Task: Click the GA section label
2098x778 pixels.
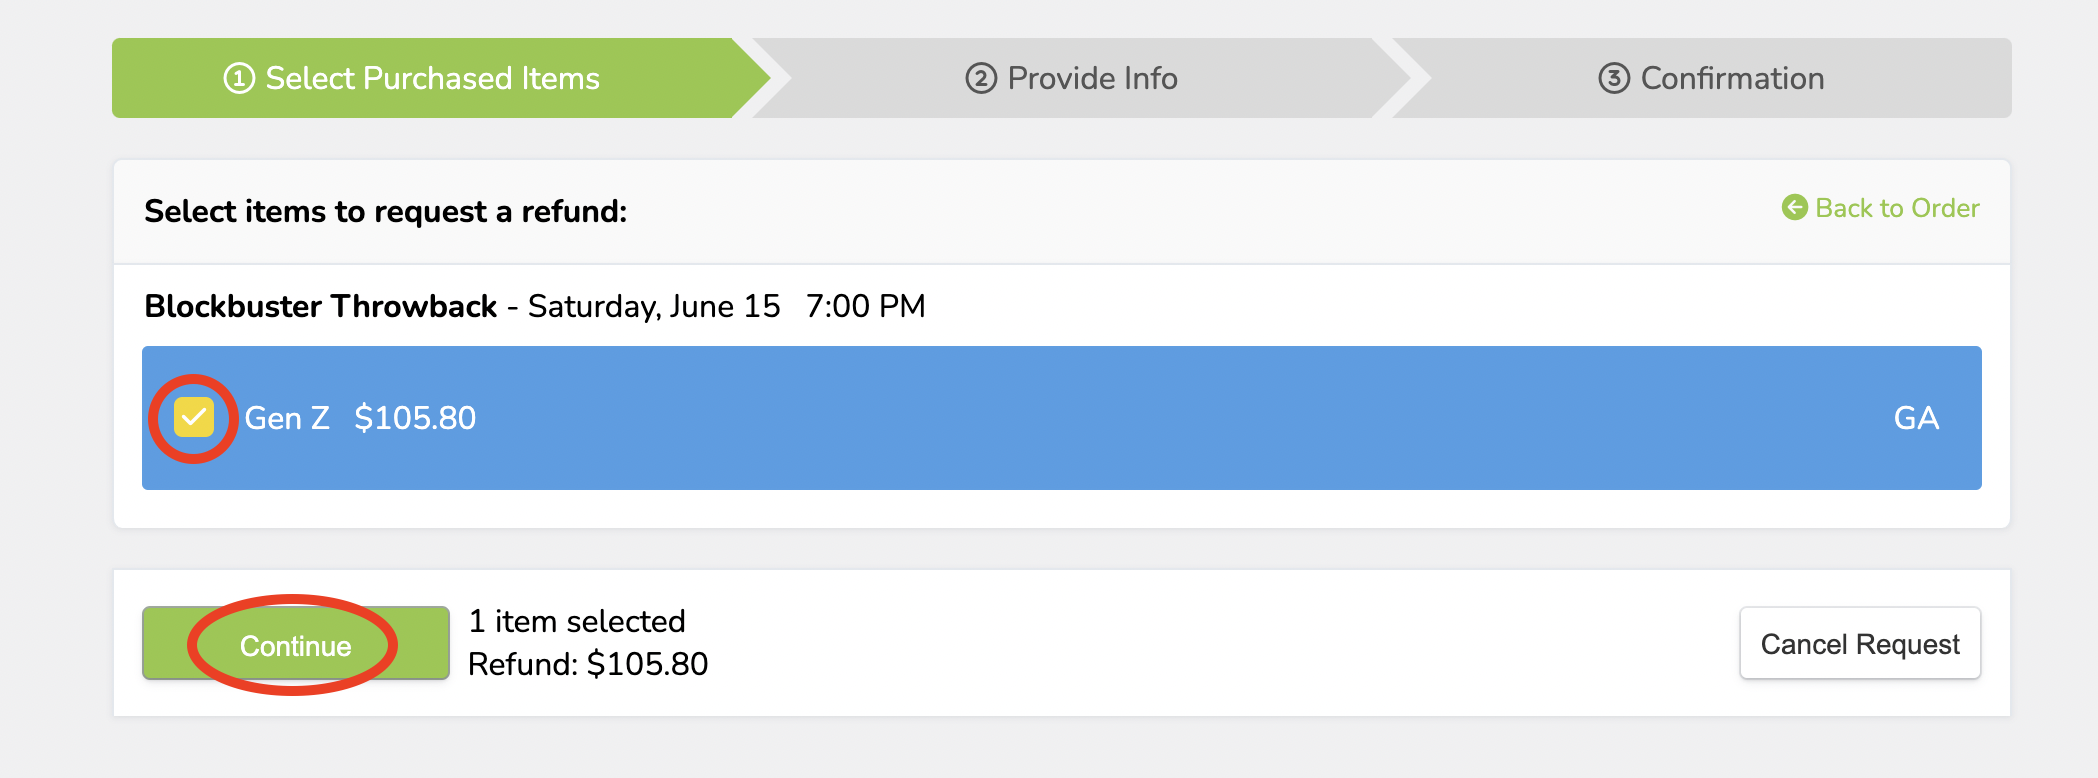Action: [x=1916, y=418]
